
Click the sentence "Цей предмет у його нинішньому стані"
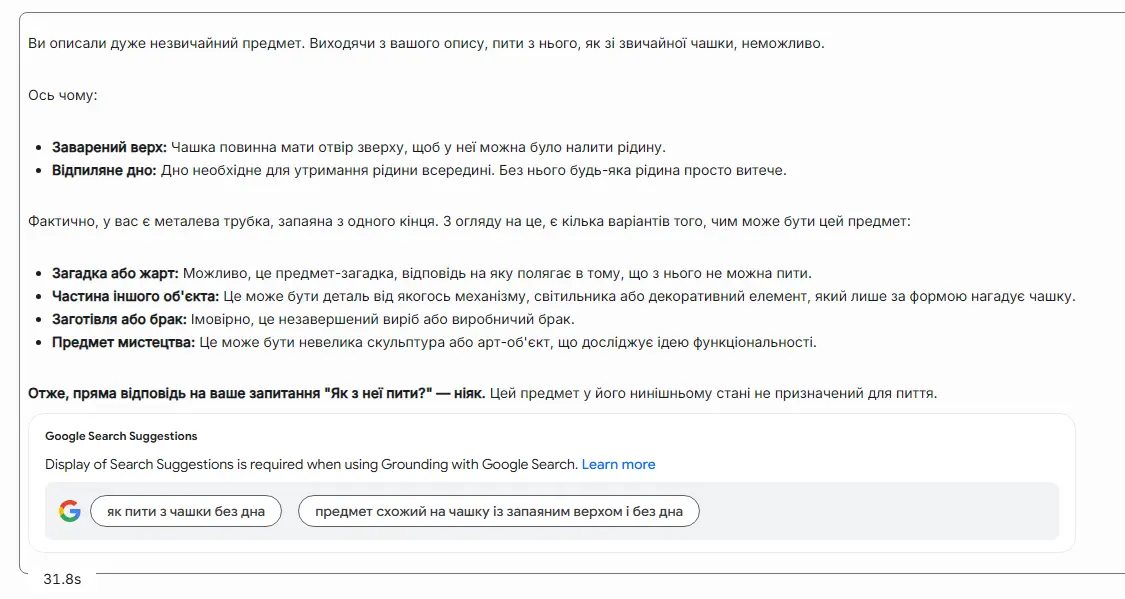[713, 393]
